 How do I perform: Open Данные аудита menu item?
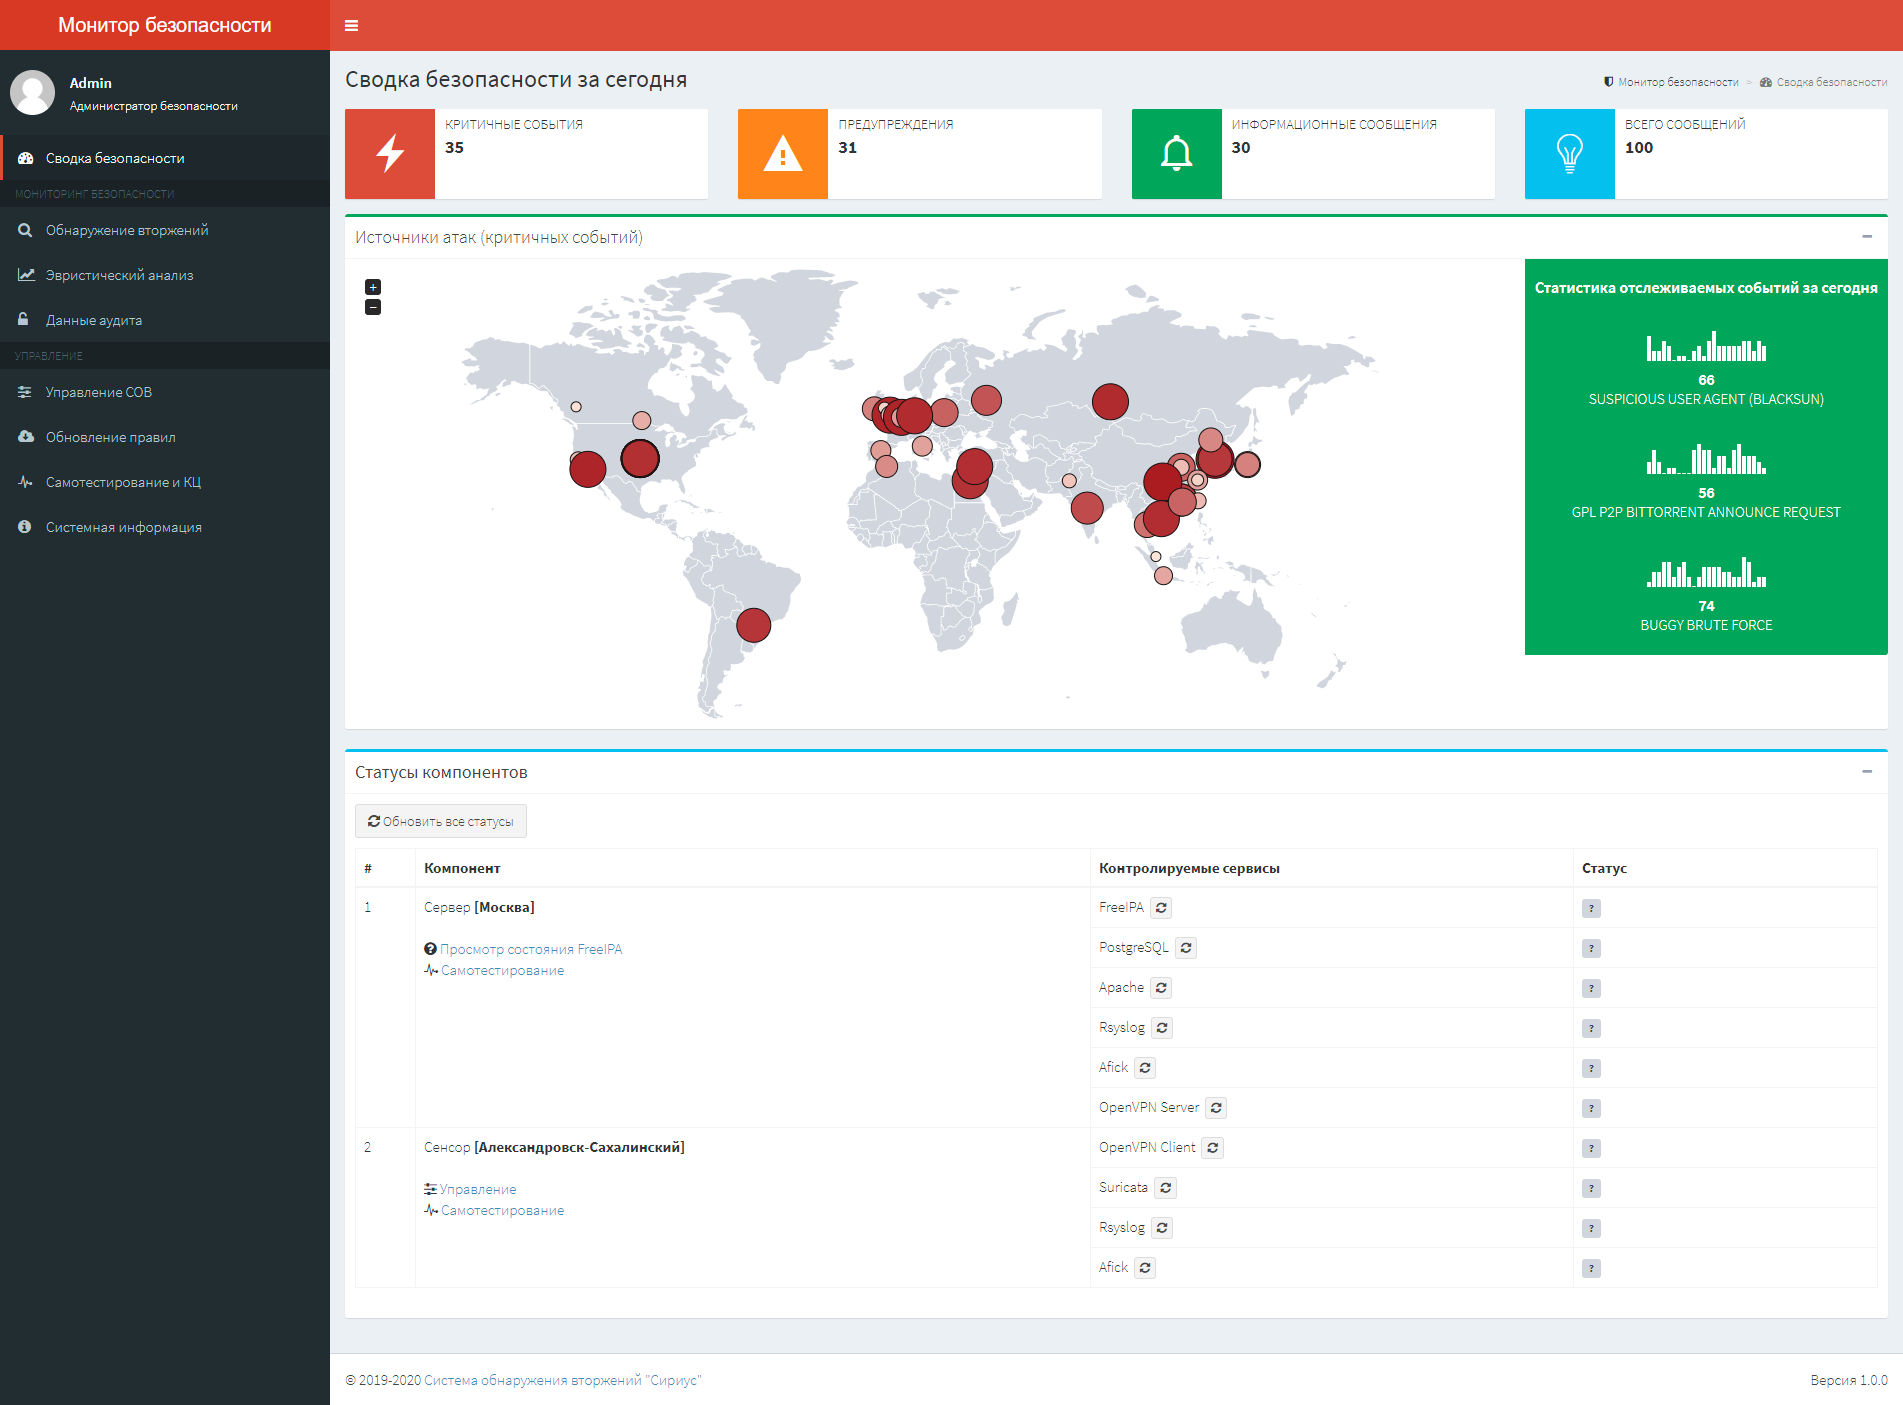(x=165, y=320)
